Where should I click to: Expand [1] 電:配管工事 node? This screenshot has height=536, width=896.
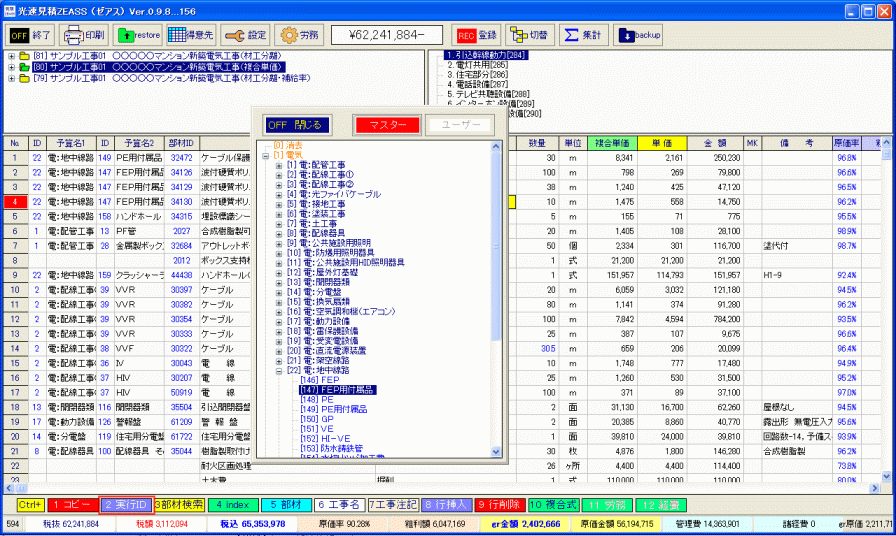(x=279, y=165)
